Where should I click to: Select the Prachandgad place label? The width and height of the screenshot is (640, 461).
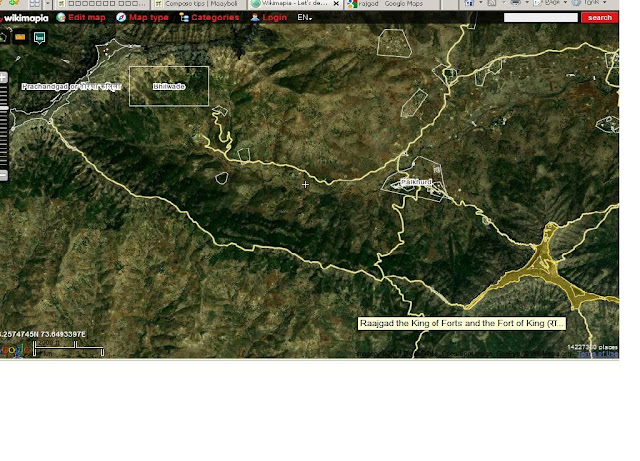pyautogui.click(x=71, y=87)
